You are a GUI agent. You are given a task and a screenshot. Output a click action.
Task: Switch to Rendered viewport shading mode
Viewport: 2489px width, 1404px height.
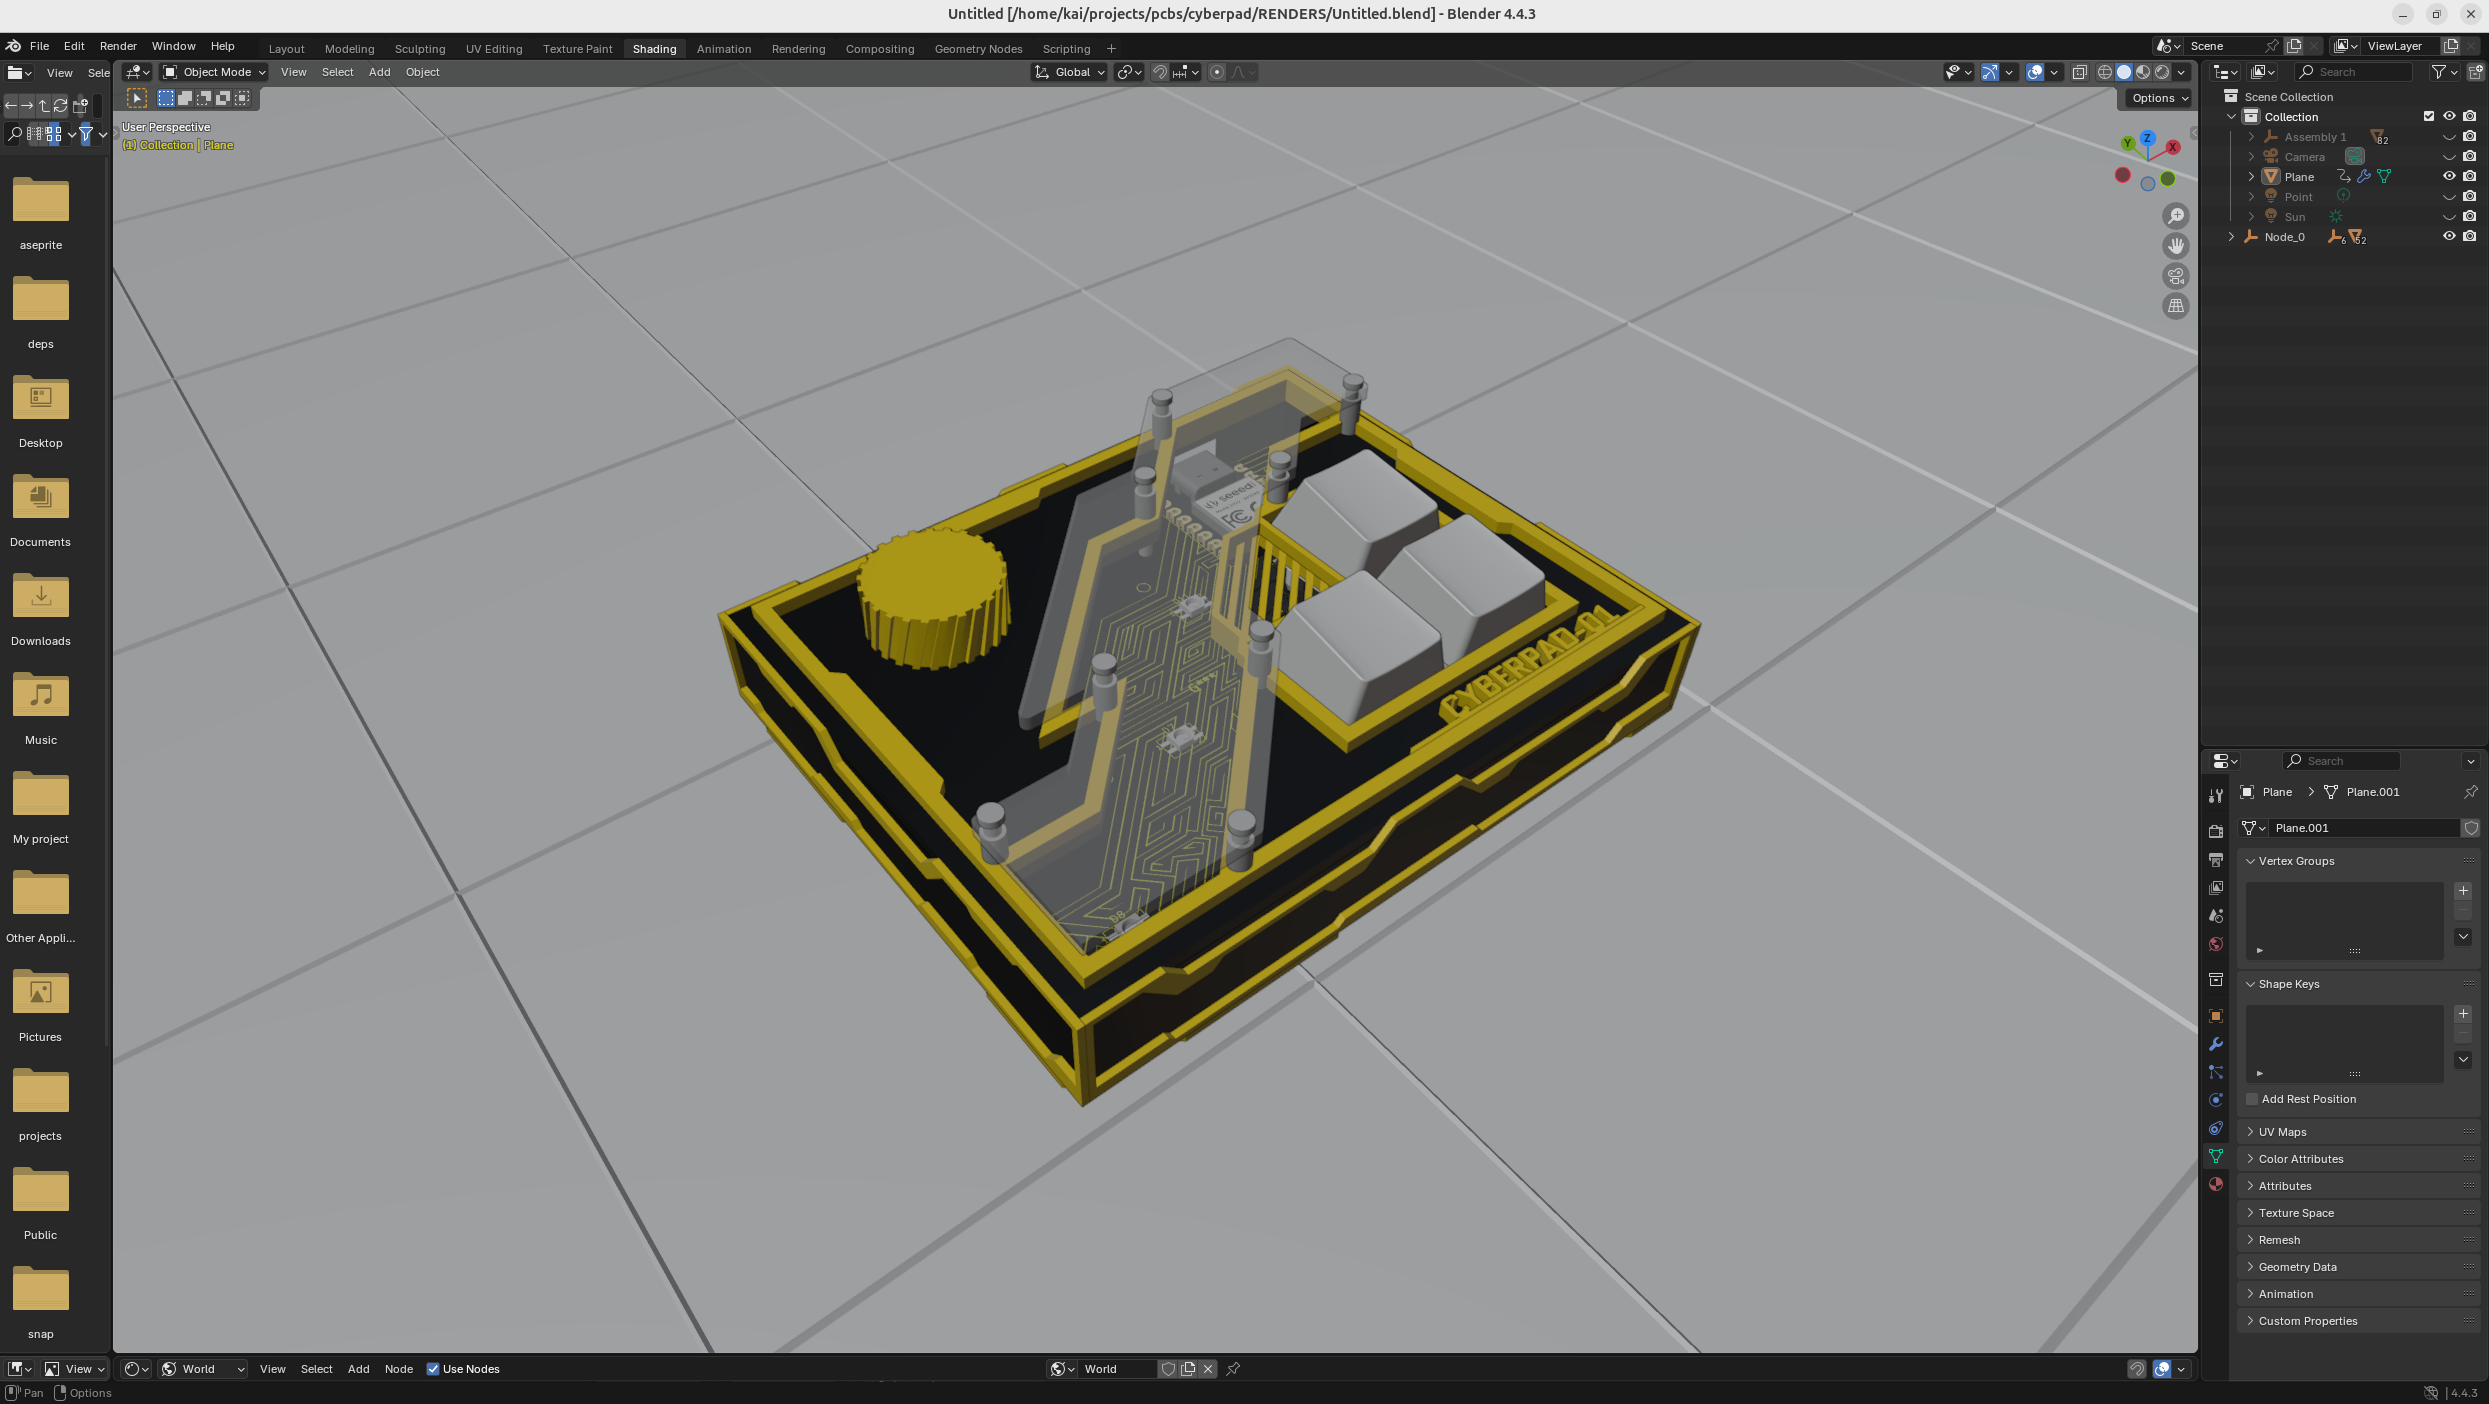tap(2162, 72)
